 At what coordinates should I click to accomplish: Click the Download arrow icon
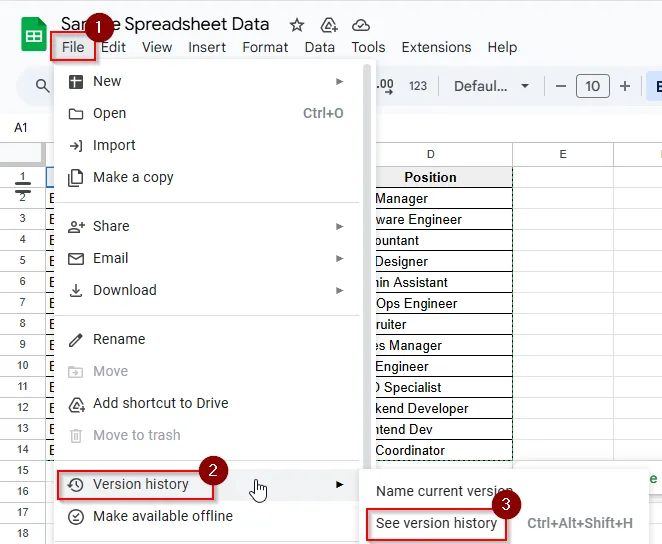[76, 291]
